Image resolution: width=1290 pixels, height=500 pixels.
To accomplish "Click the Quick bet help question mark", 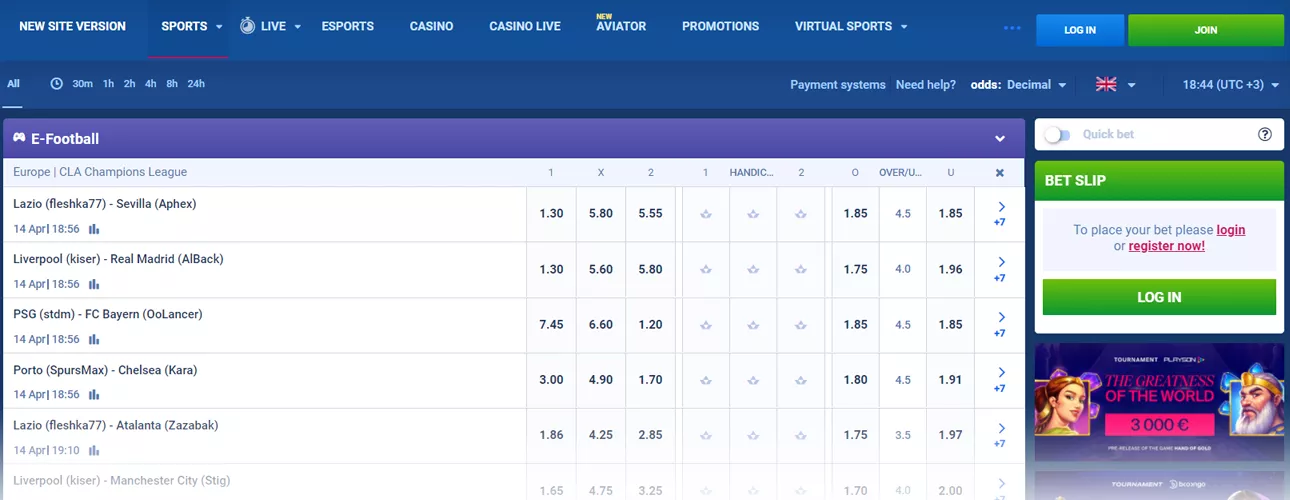I will (x=1264, y=134).
